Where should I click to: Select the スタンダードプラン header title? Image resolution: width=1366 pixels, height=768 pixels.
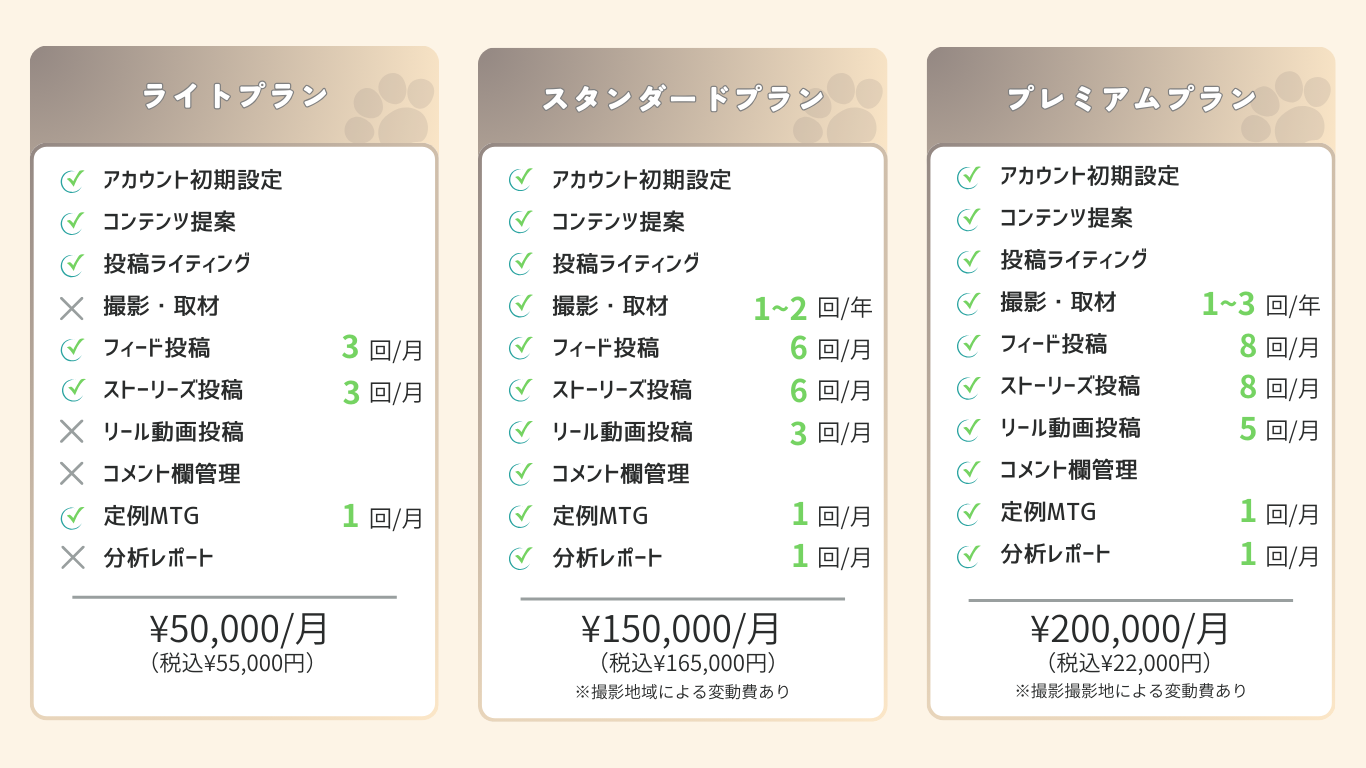[x=683, y=99]
